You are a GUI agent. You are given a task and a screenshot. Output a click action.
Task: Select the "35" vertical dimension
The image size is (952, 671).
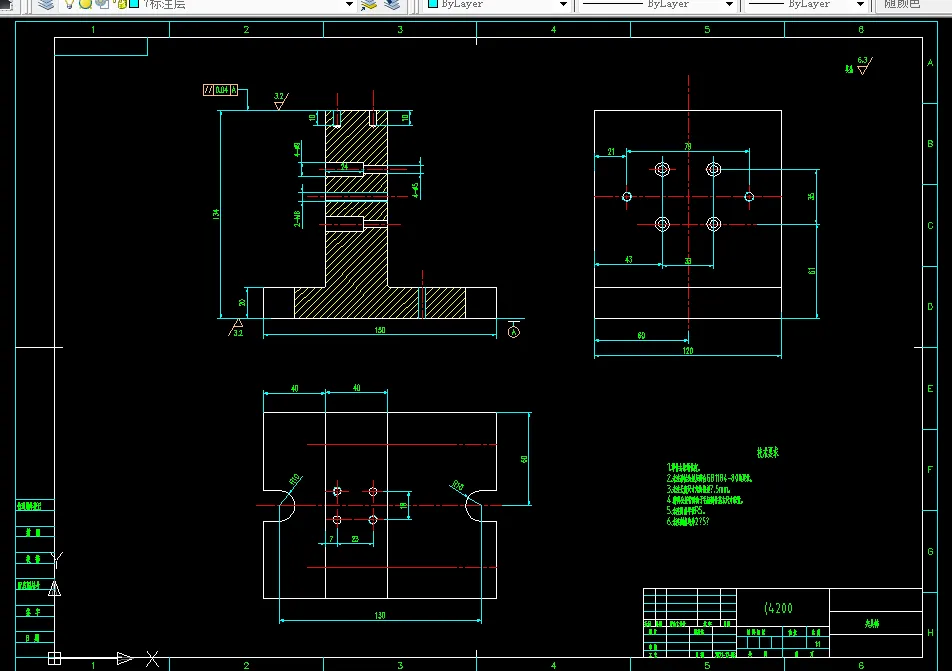(812, 197)
